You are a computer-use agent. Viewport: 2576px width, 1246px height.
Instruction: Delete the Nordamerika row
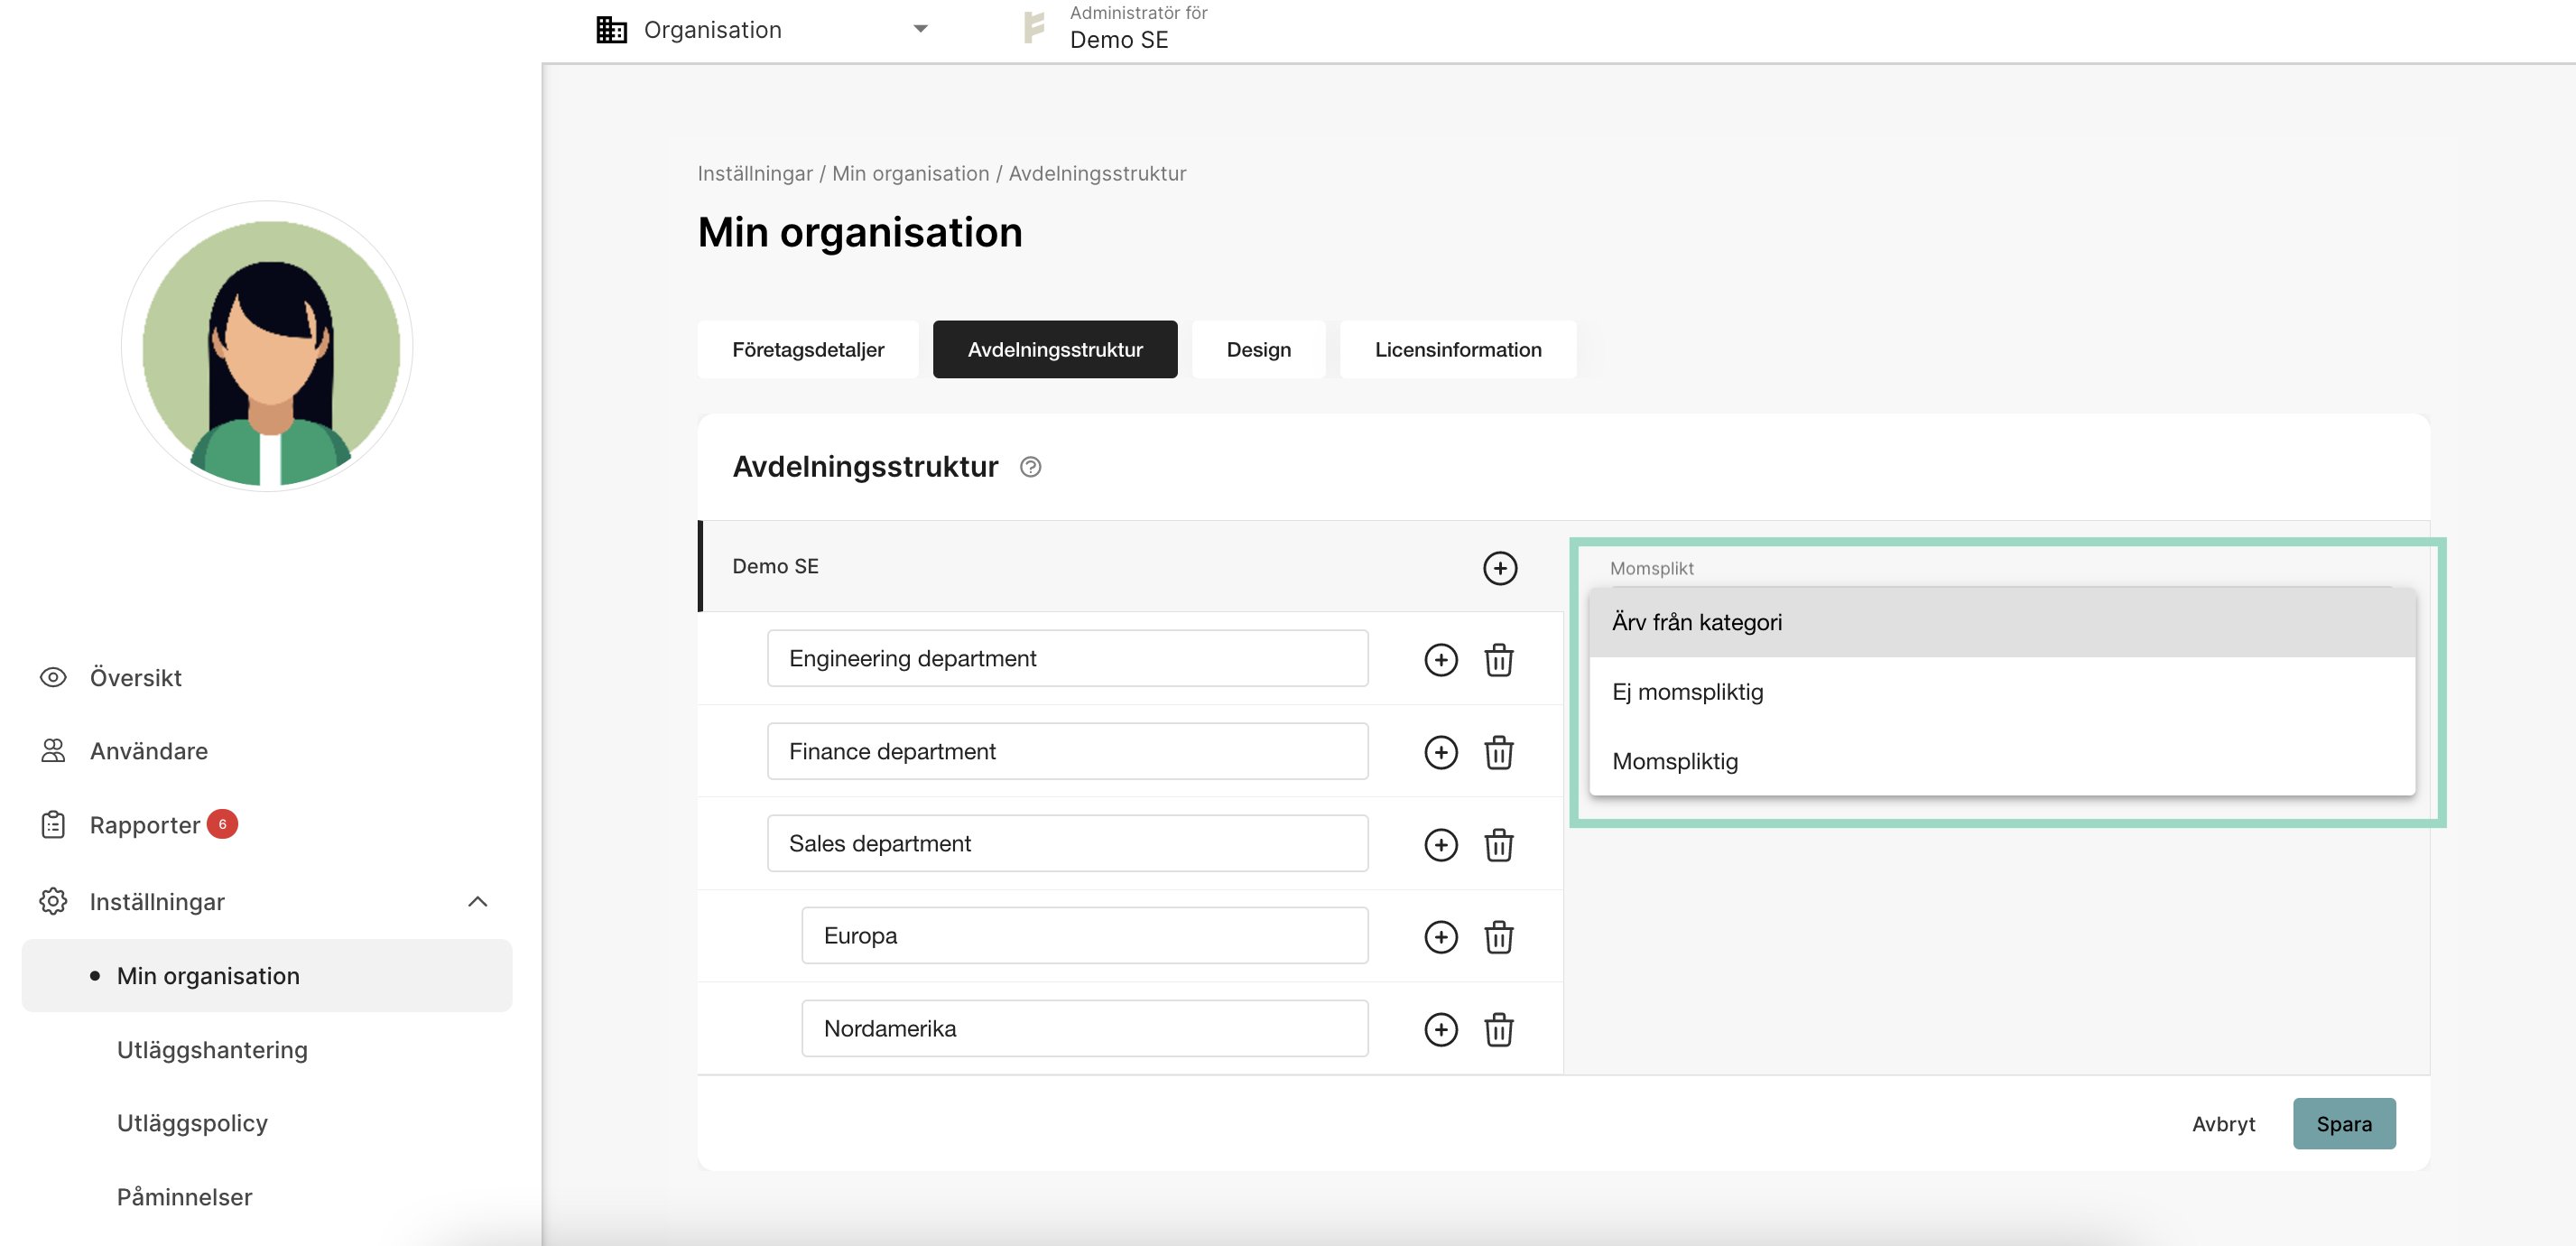point(1498,1029)
